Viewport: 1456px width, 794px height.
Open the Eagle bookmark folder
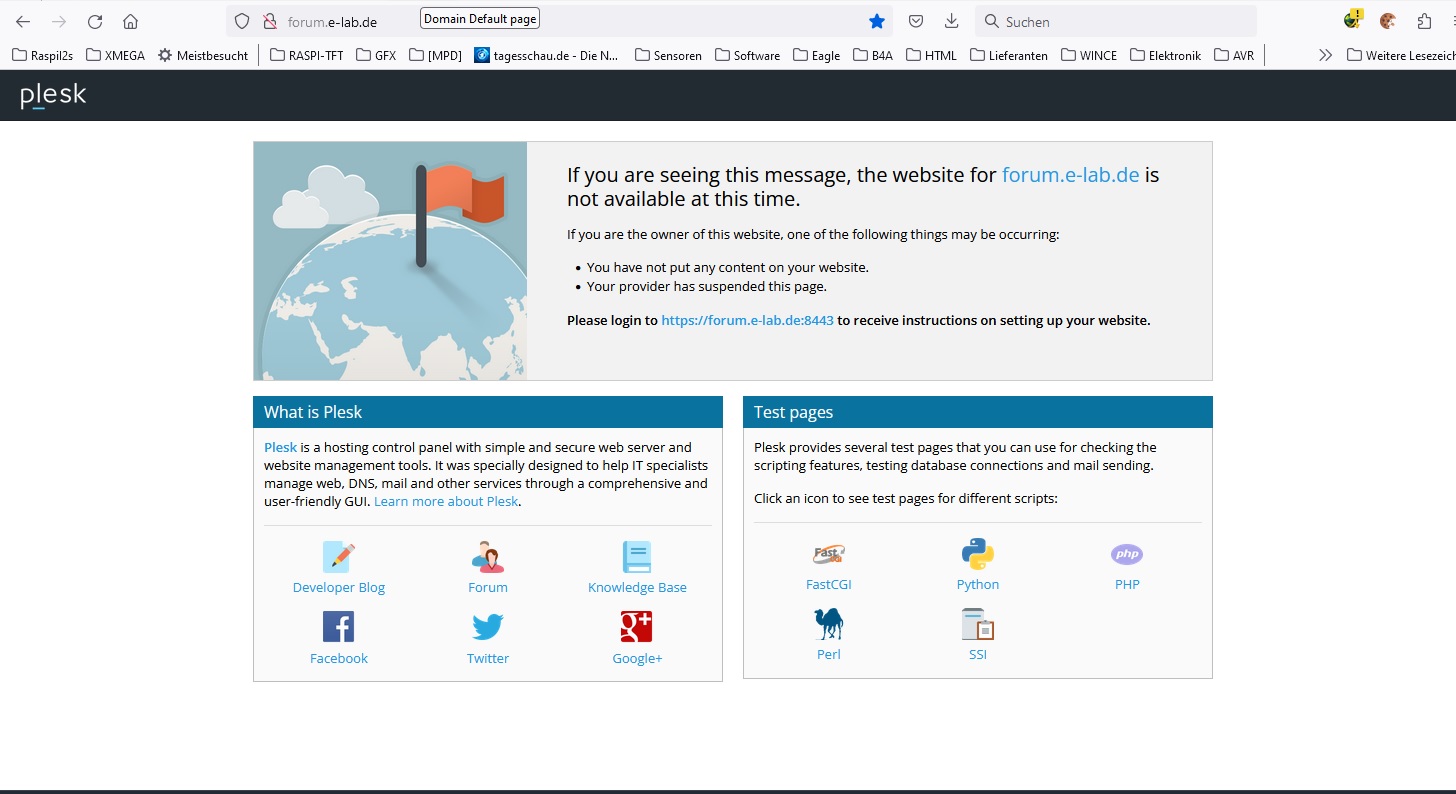click(816, 55)
